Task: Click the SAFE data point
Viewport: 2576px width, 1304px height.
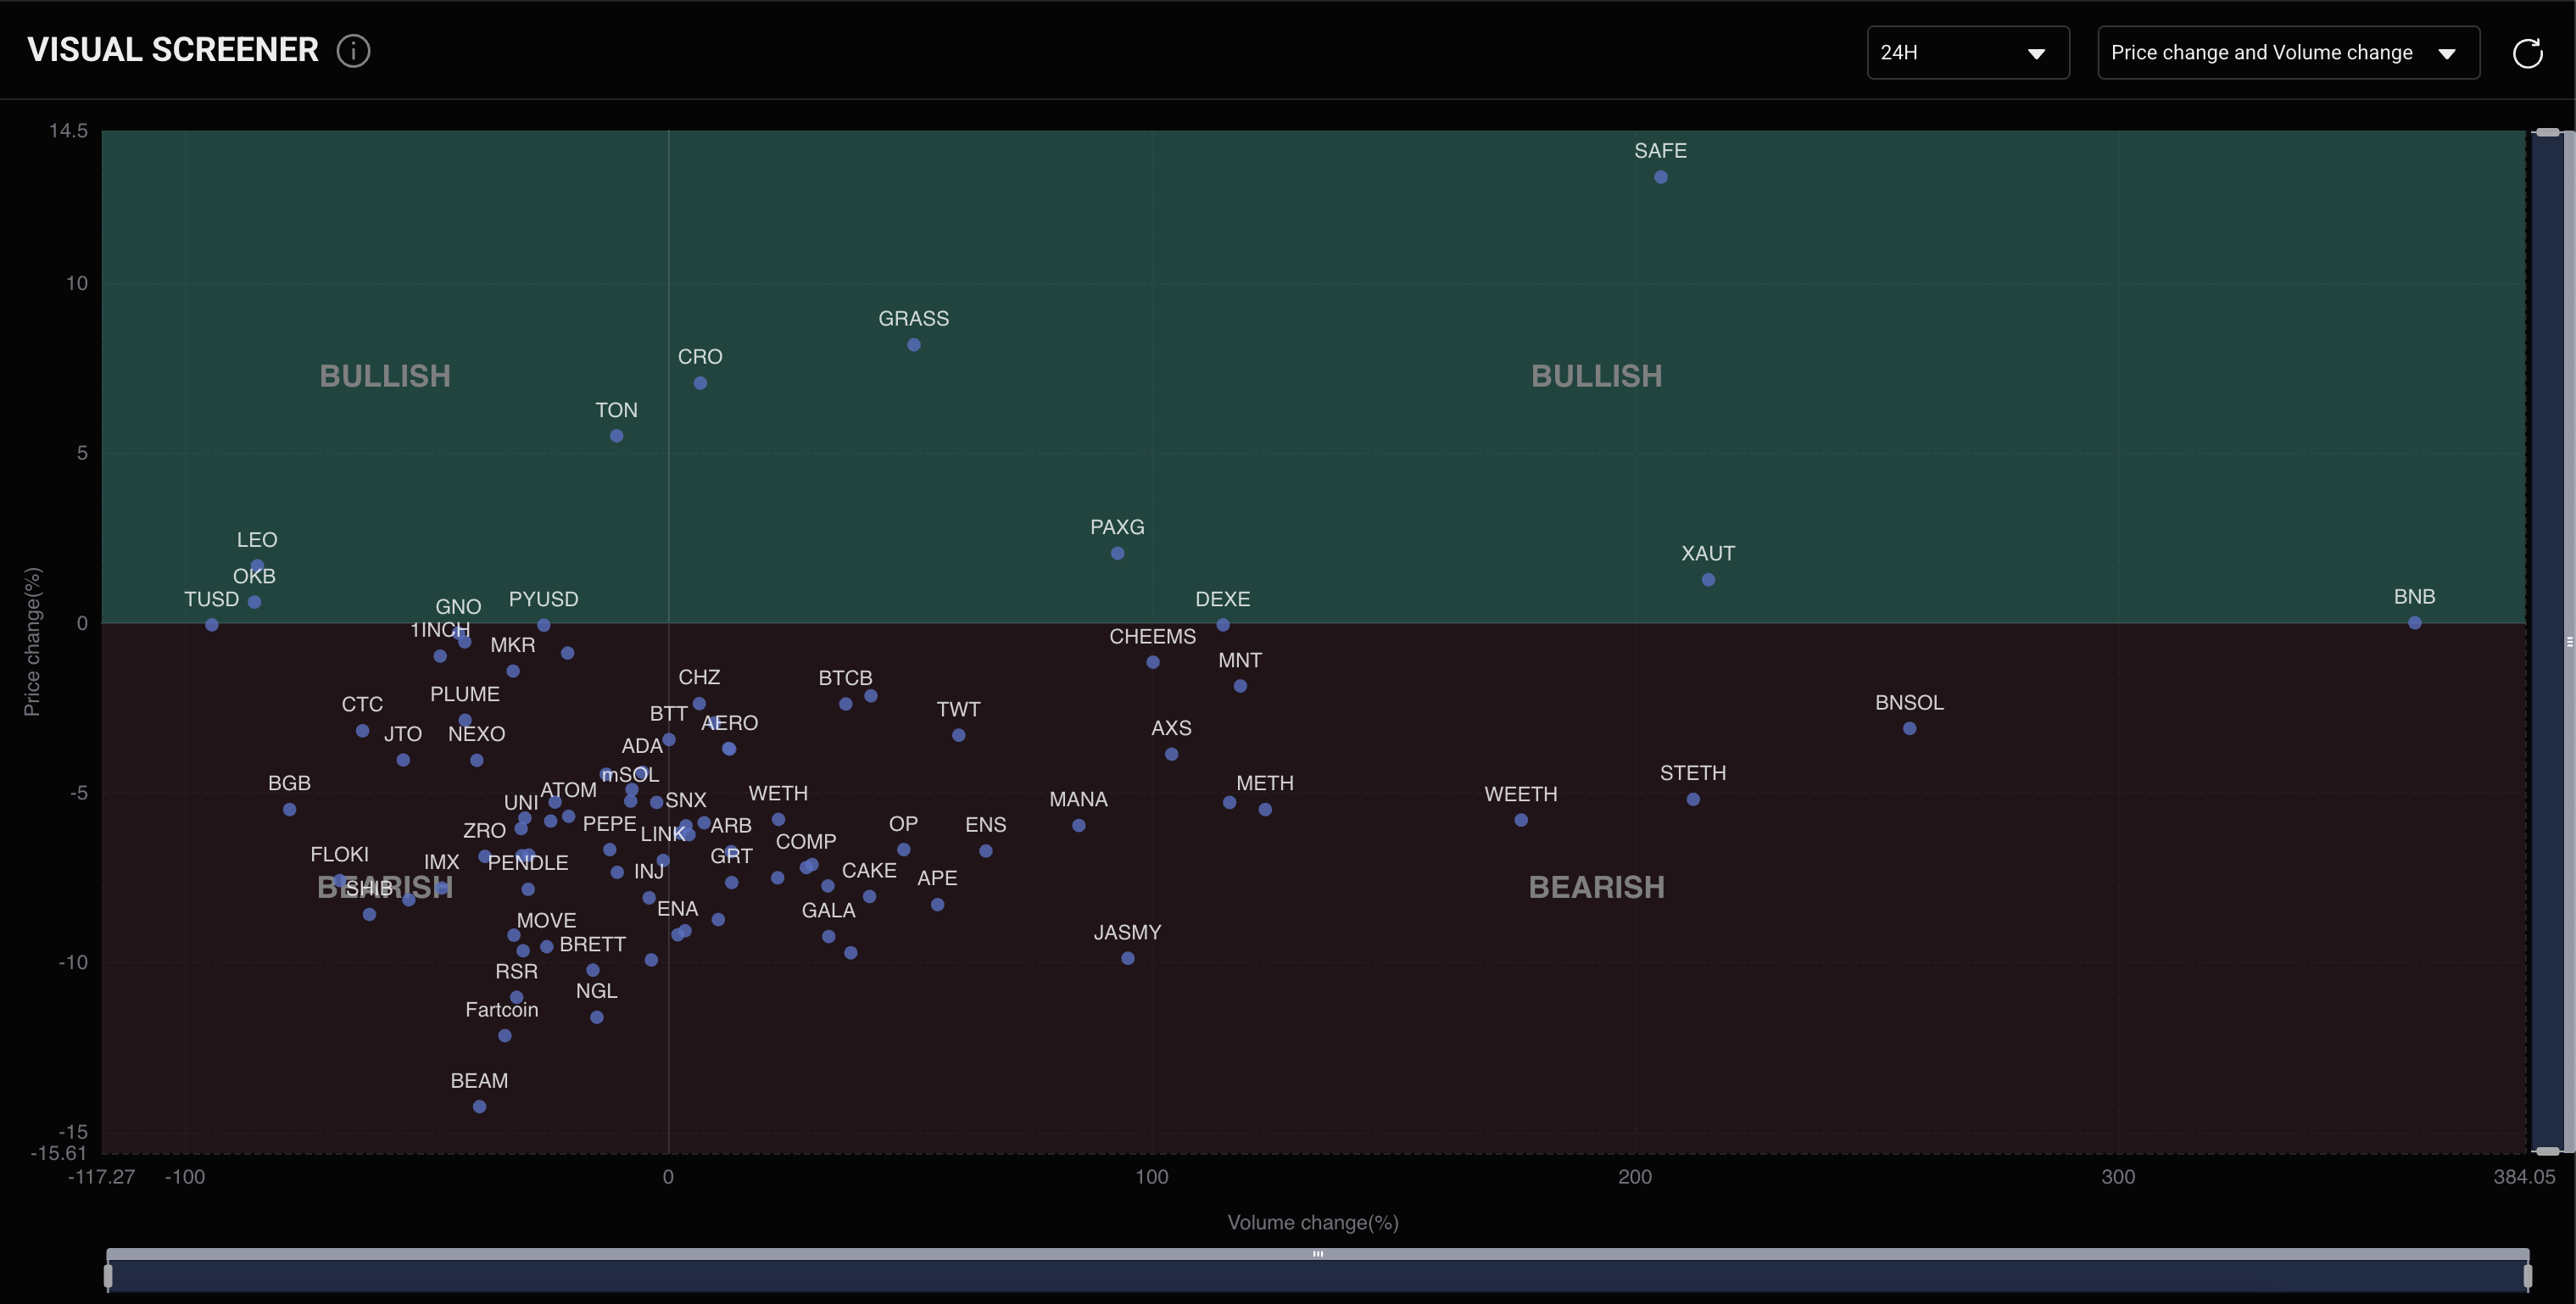Action: [x=1660, y=177]
